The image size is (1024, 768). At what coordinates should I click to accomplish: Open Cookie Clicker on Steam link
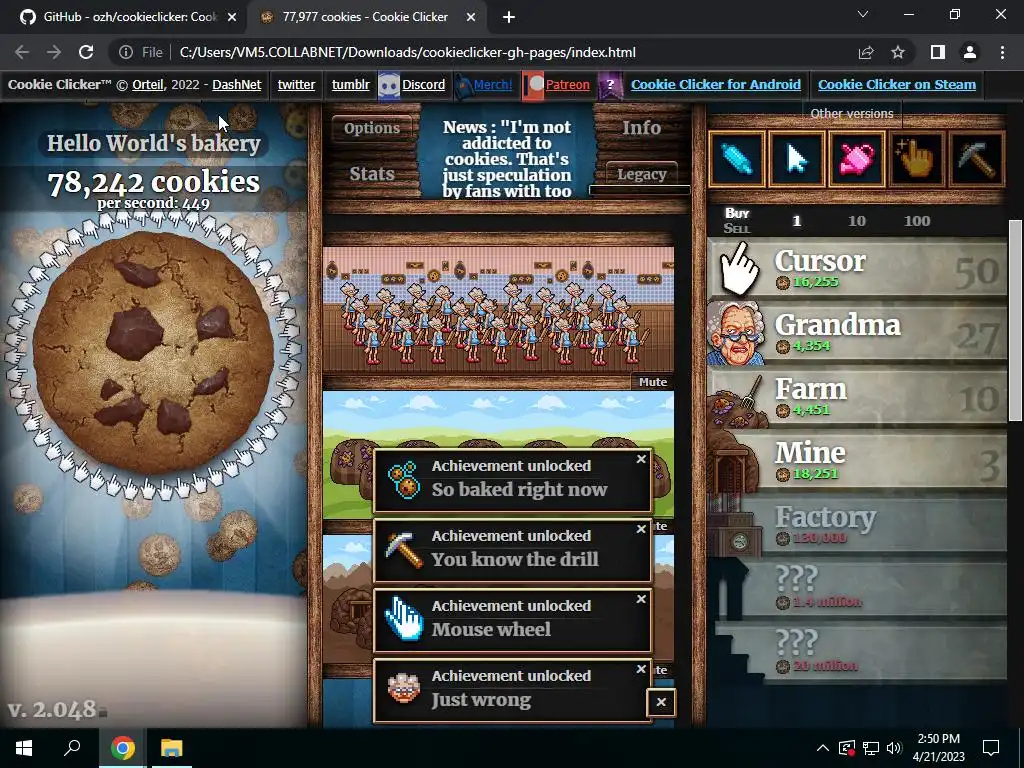897,84
